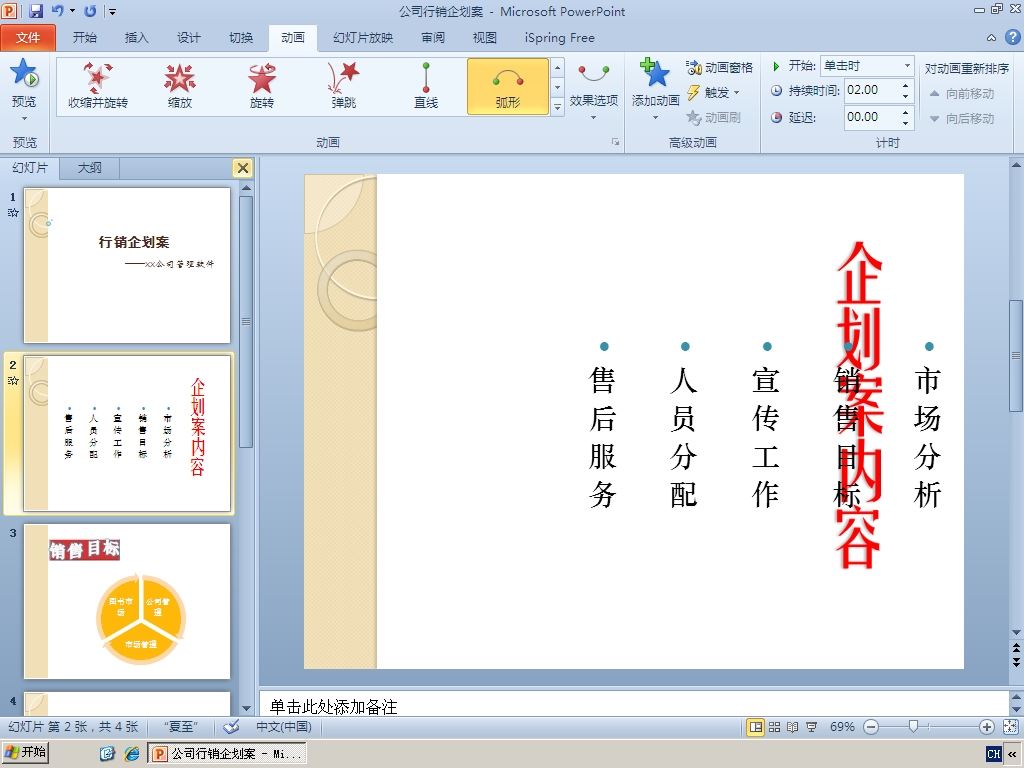Click the 中文(中国) language indicator
This screenshot has width=1024, height=768.
tap(283, 727)
